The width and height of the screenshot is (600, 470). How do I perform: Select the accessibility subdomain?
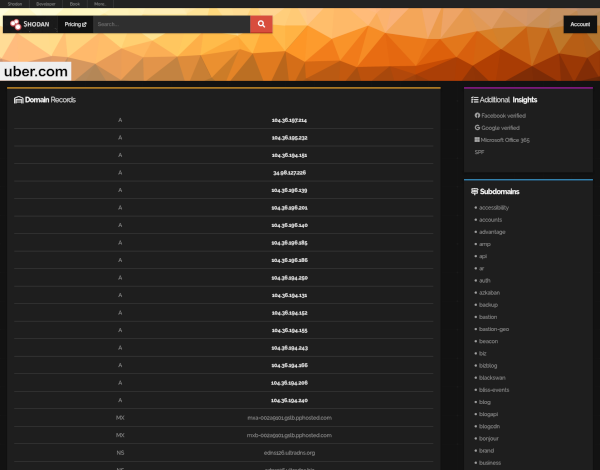tap(494, 207)
